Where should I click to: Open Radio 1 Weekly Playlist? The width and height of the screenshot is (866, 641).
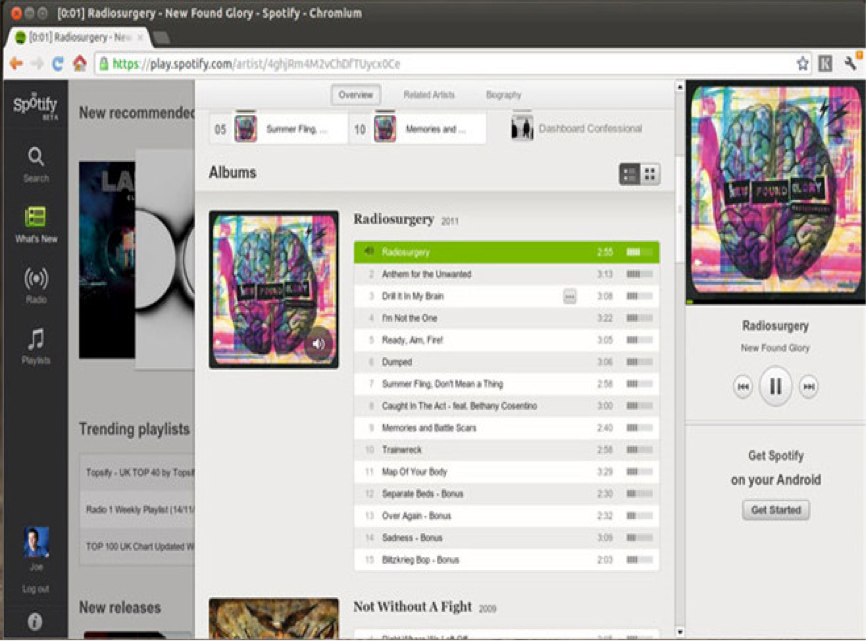point(138,510)
